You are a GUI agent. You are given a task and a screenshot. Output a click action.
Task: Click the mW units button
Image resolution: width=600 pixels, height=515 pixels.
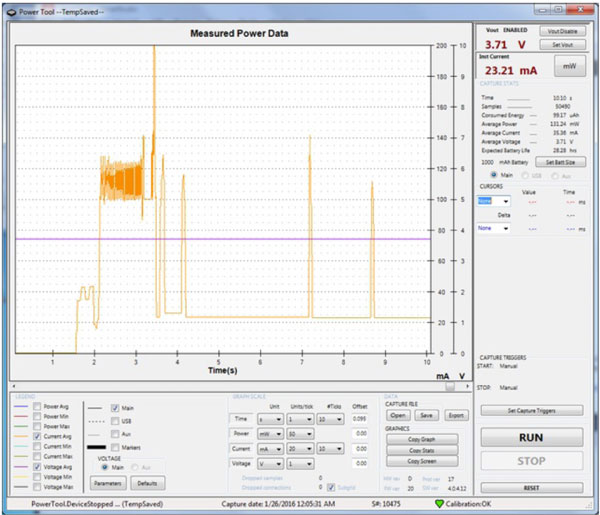tap(570, 68)
